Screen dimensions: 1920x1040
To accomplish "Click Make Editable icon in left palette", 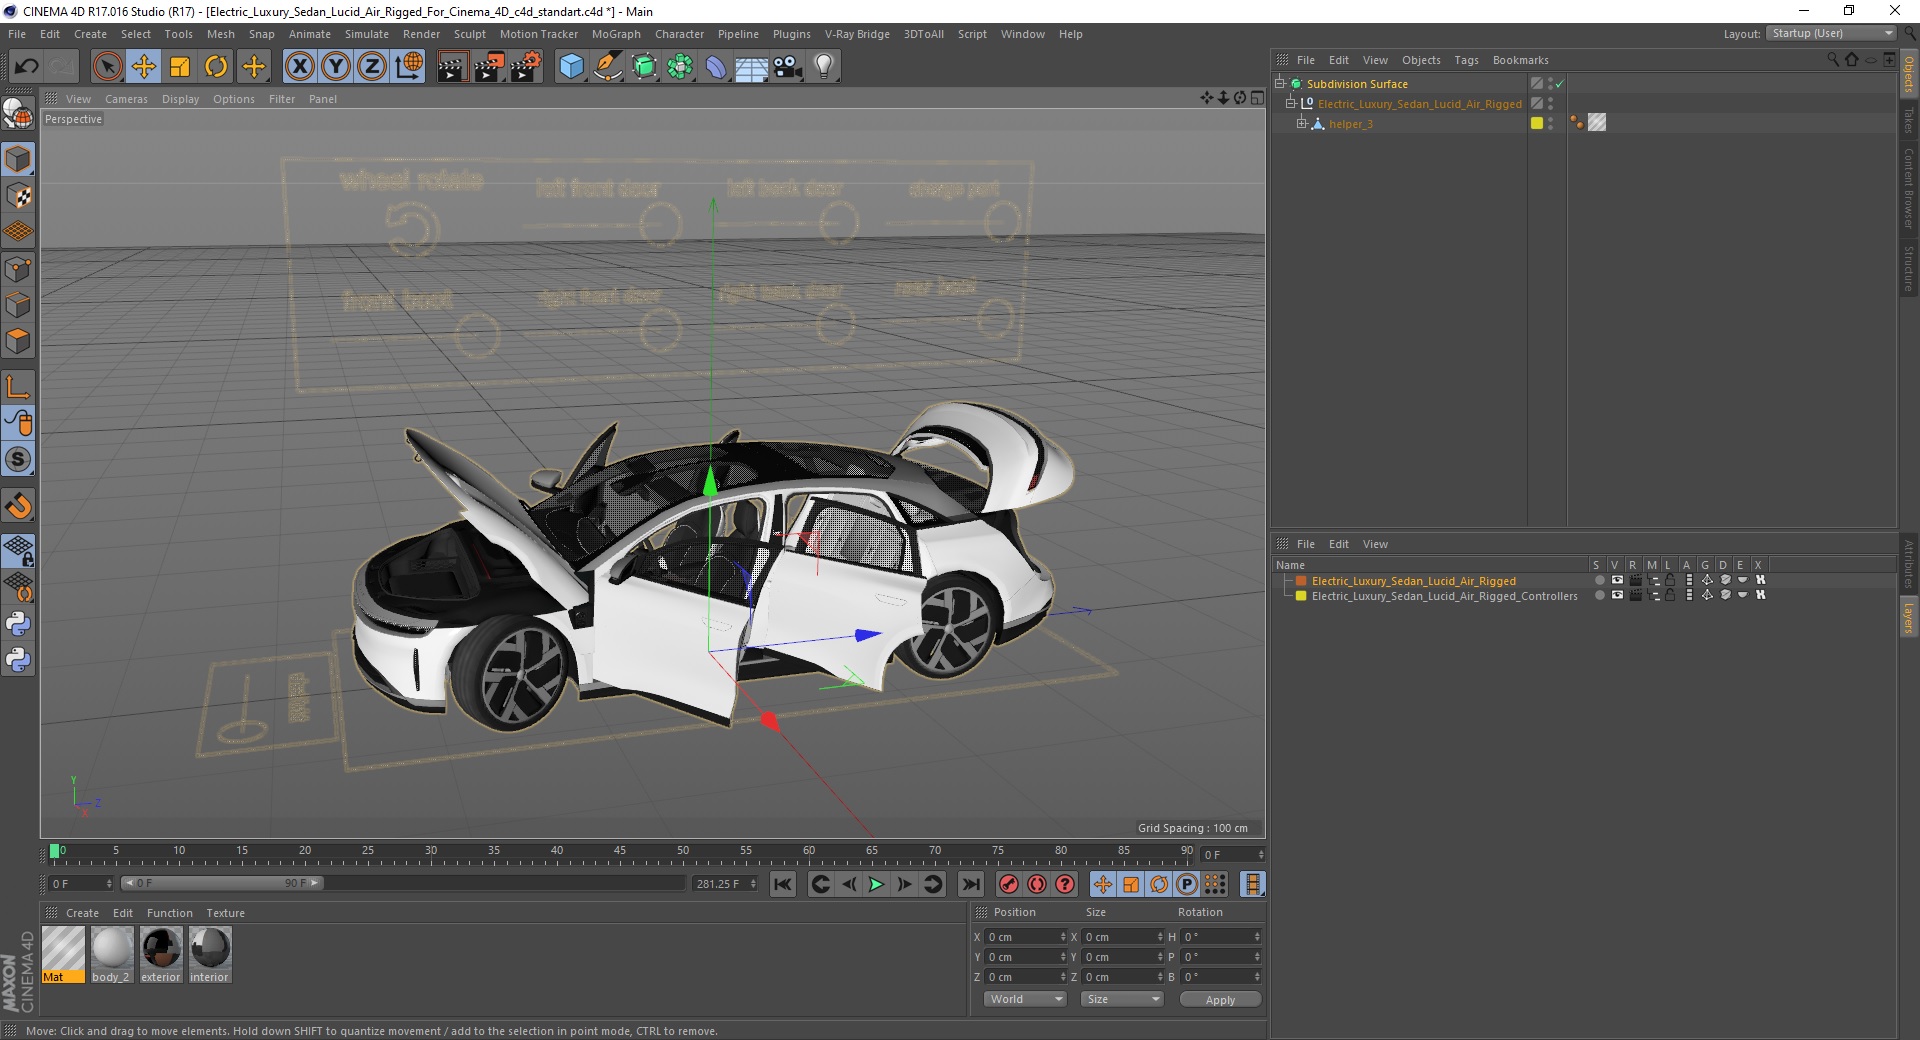I will (x=18, y=115).
